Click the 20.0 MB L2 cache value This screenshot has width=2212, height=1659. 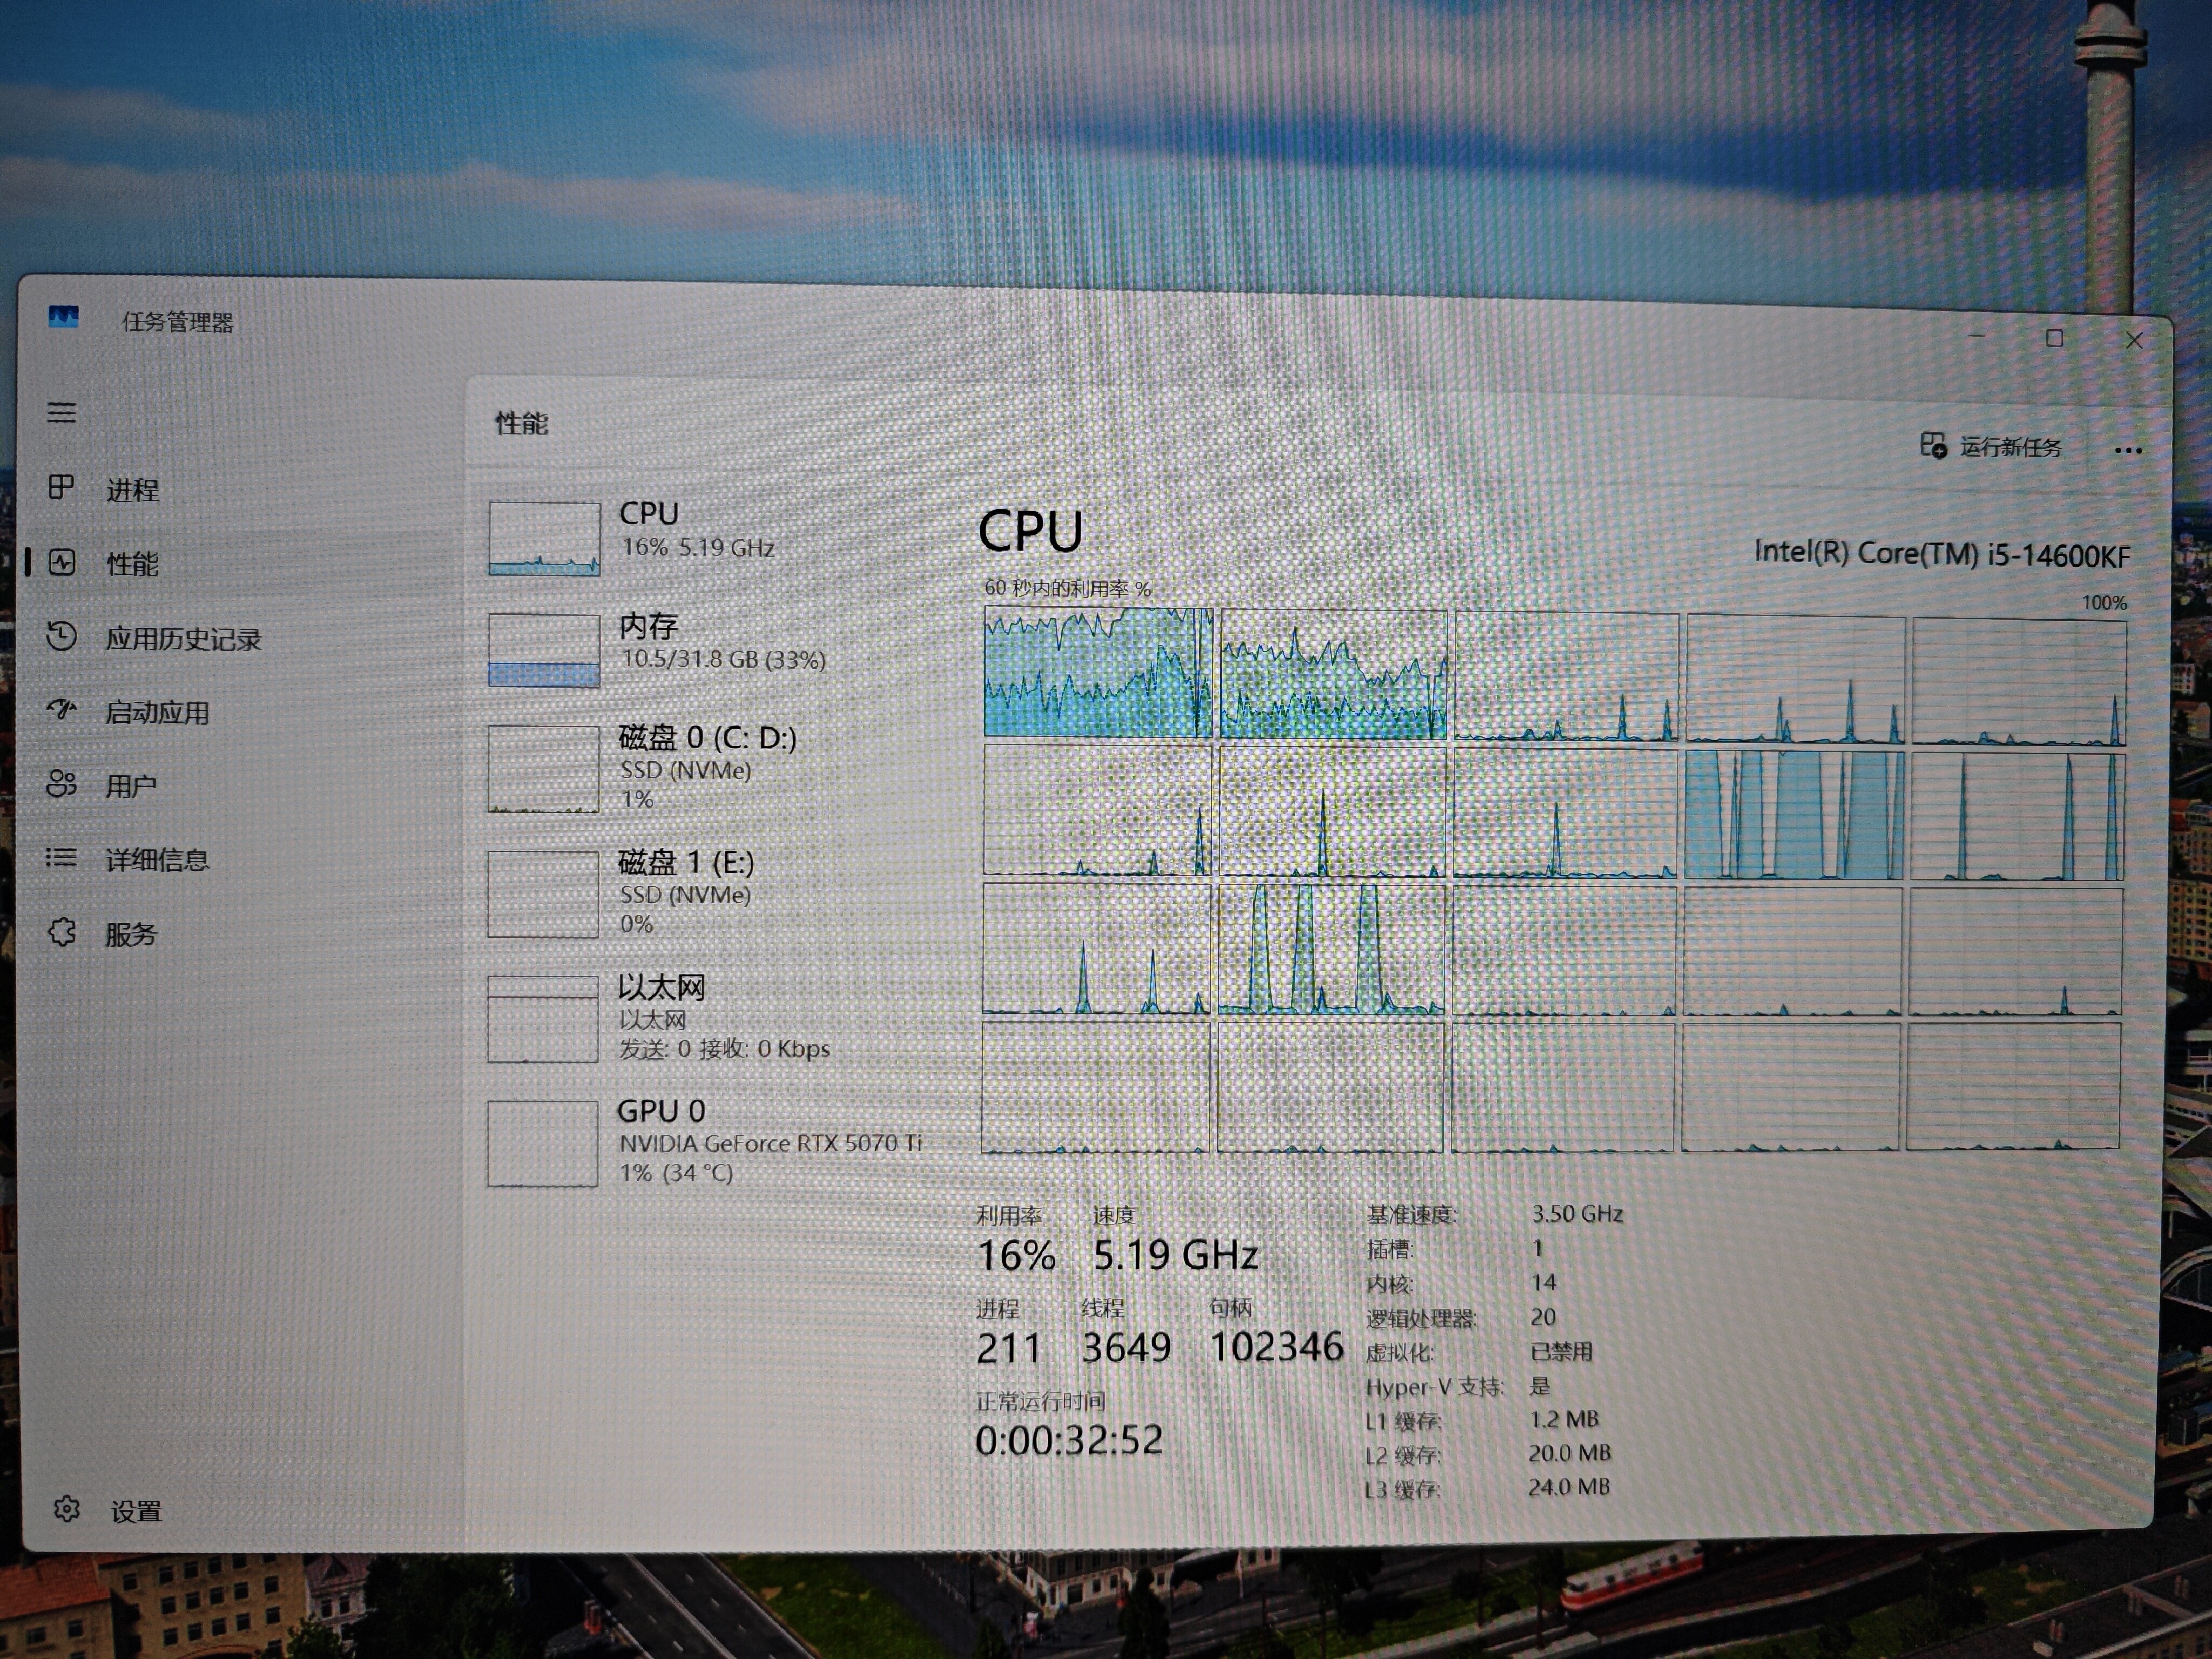point(1569,1453)
